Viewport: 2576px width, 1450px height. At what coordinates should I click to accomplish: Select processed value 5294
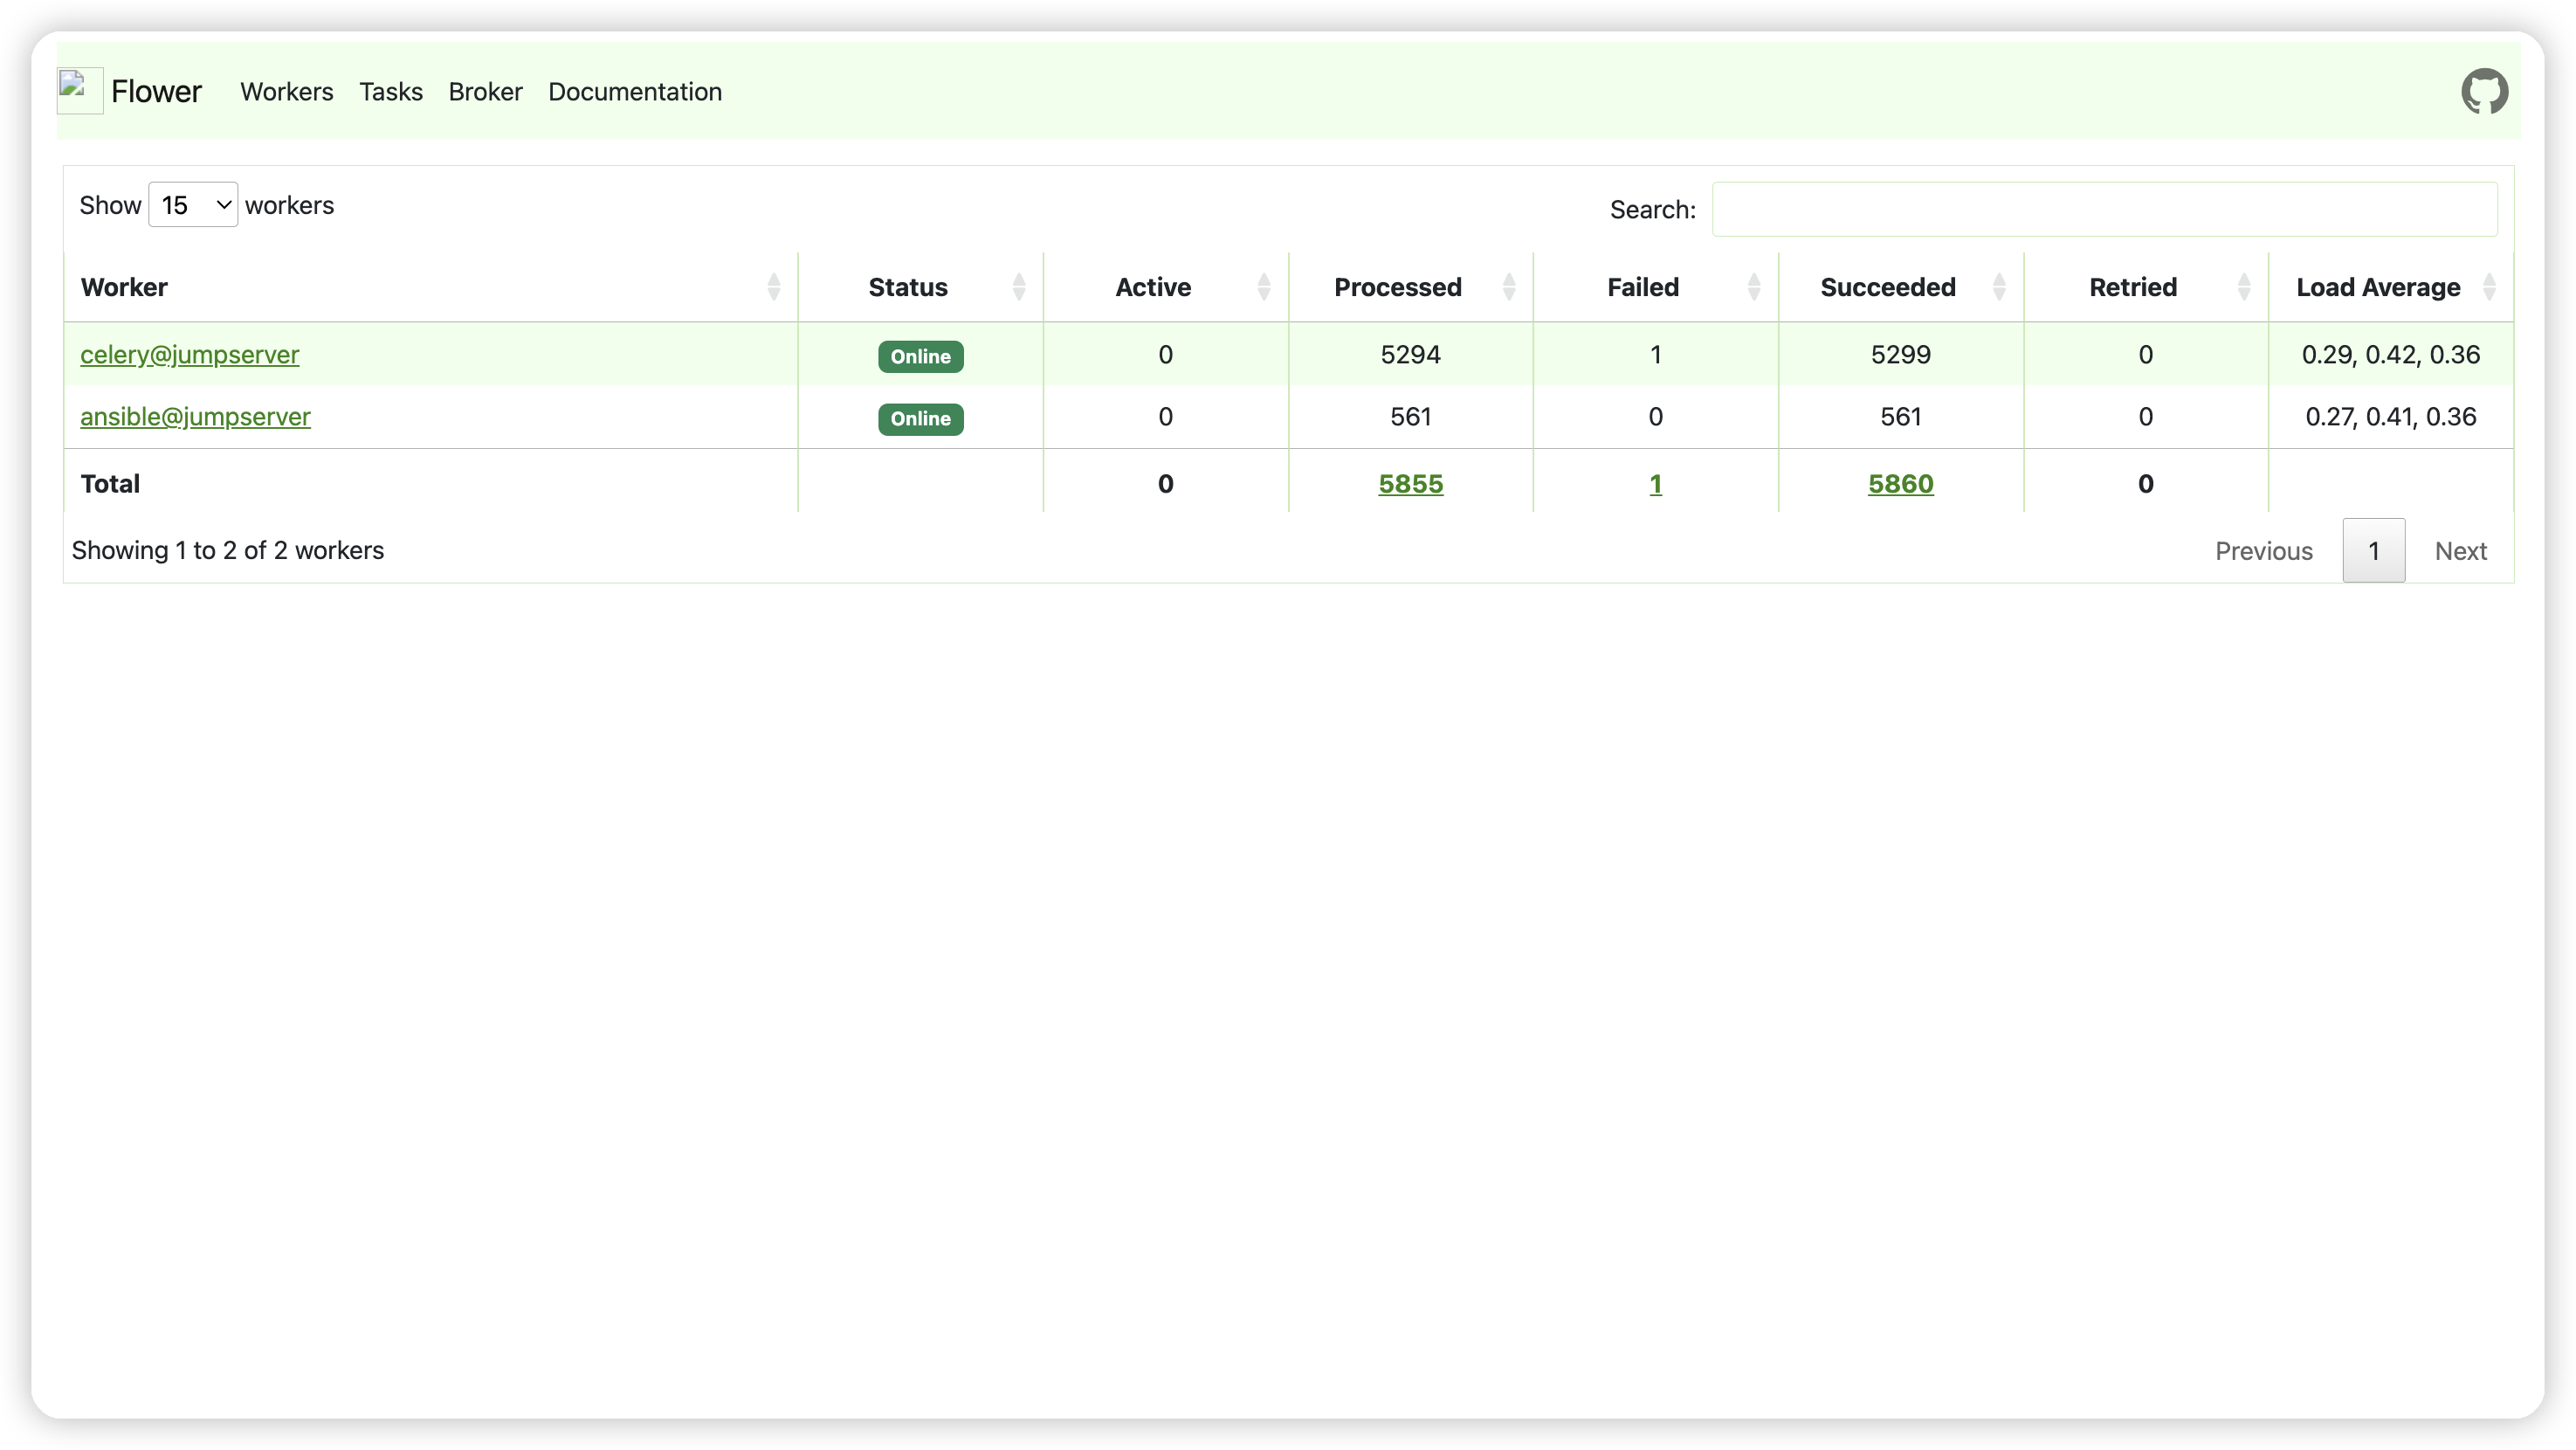coord(1410,354)
